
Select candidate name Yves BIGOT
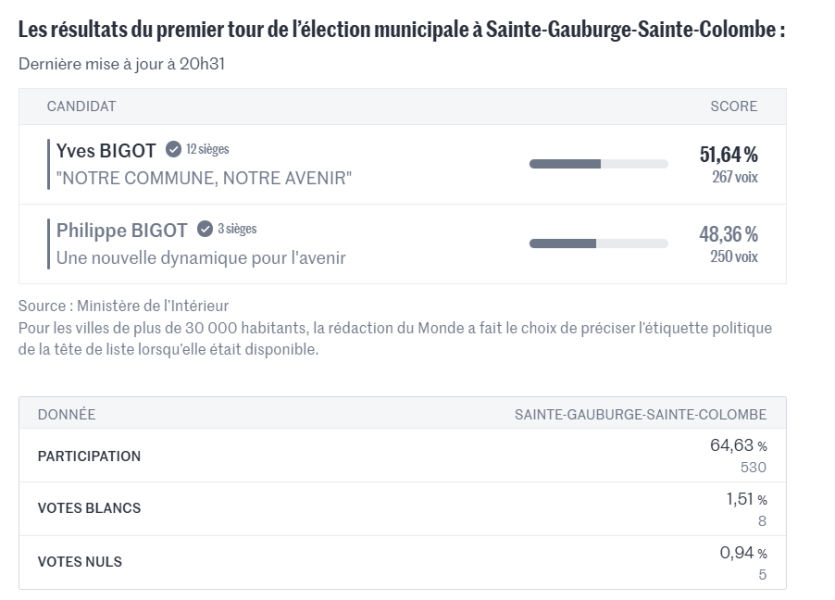(x=108, y=151)
